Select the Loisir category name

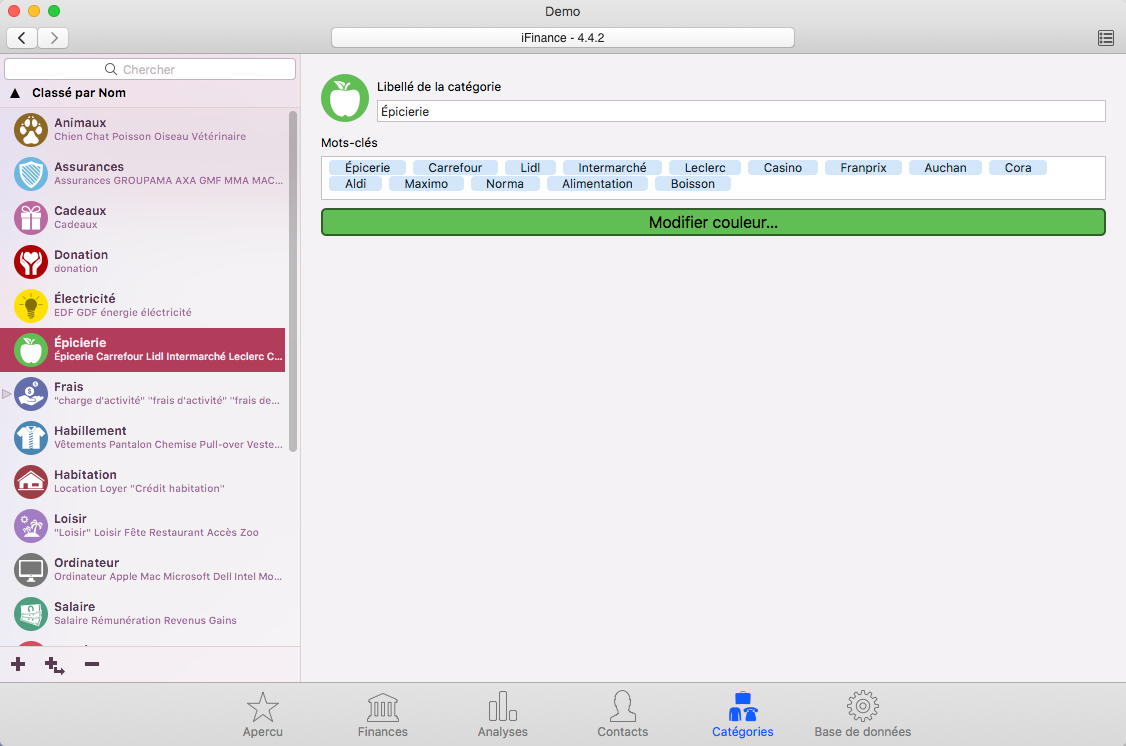pos(70,518)
